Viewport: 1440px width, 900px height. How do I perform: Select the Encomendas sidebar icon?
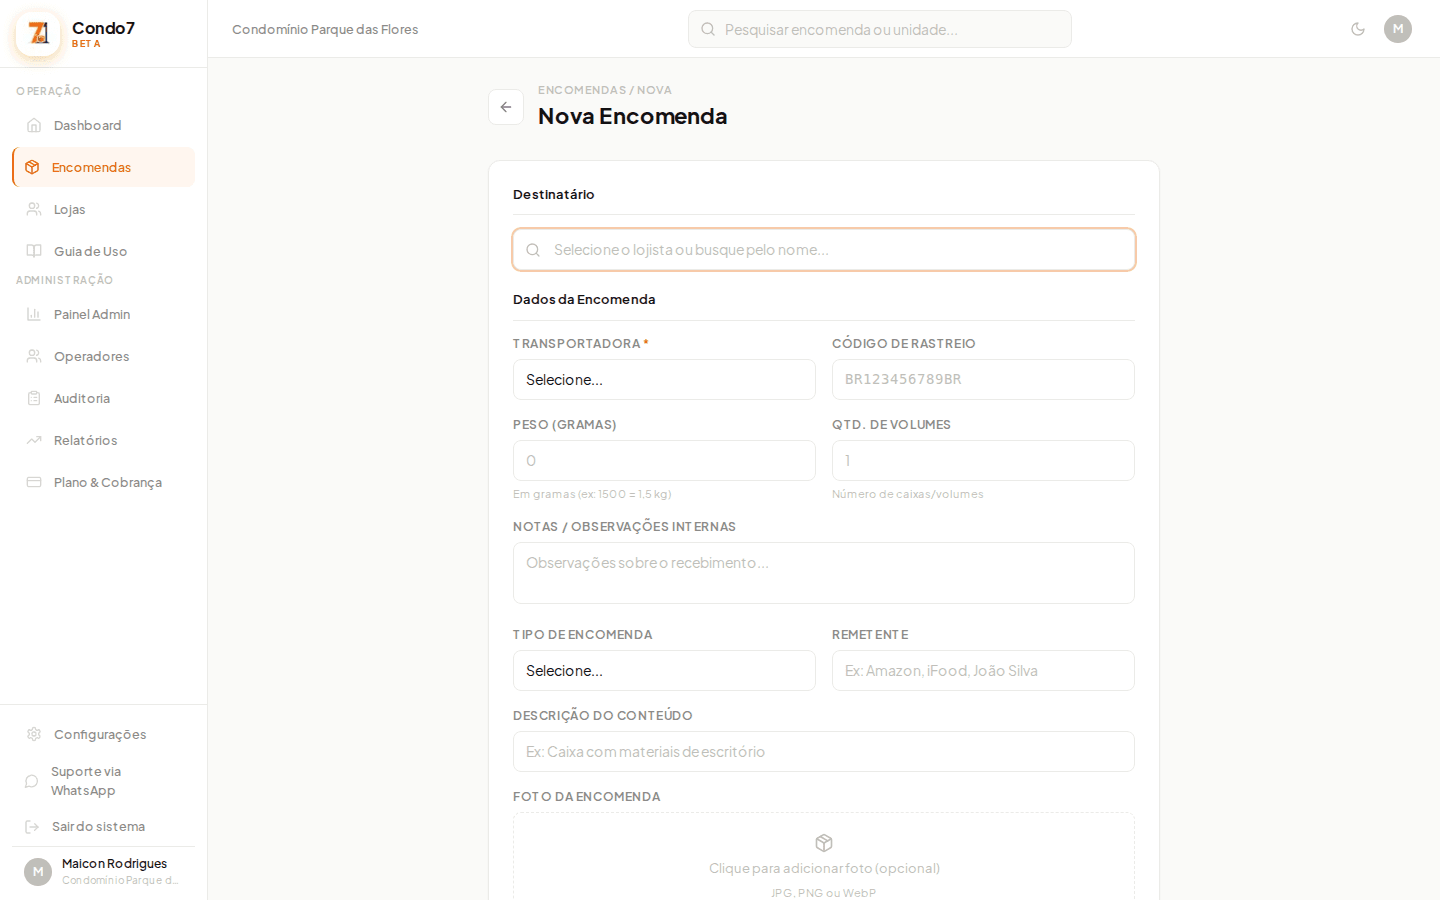33,167
